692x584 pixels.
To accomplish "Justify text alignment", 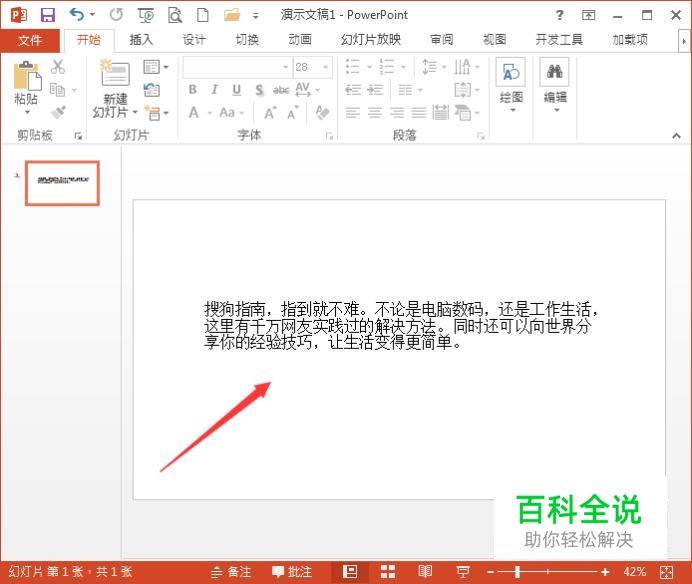I will pos(419,113).
